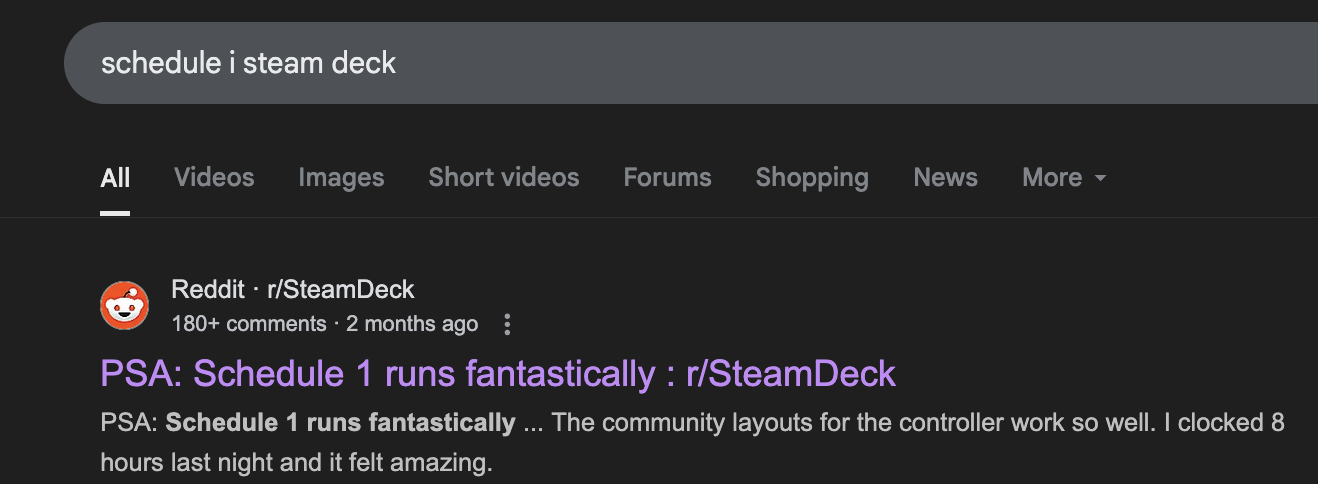The height and width of the screenshot is (484, 1318).
Task: Switch to the Images tab
Action: pyautogui.click(x=341, y=177)
